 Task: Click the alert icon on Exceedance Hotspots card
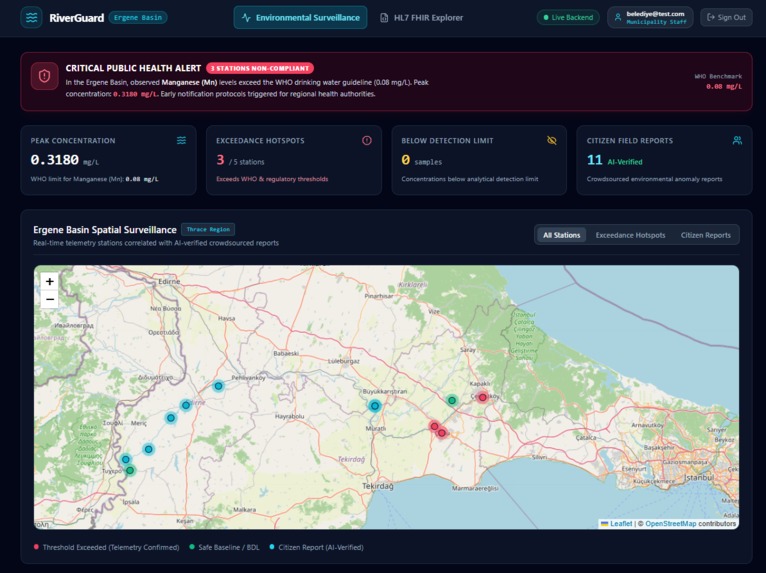[x=367, y=141]
